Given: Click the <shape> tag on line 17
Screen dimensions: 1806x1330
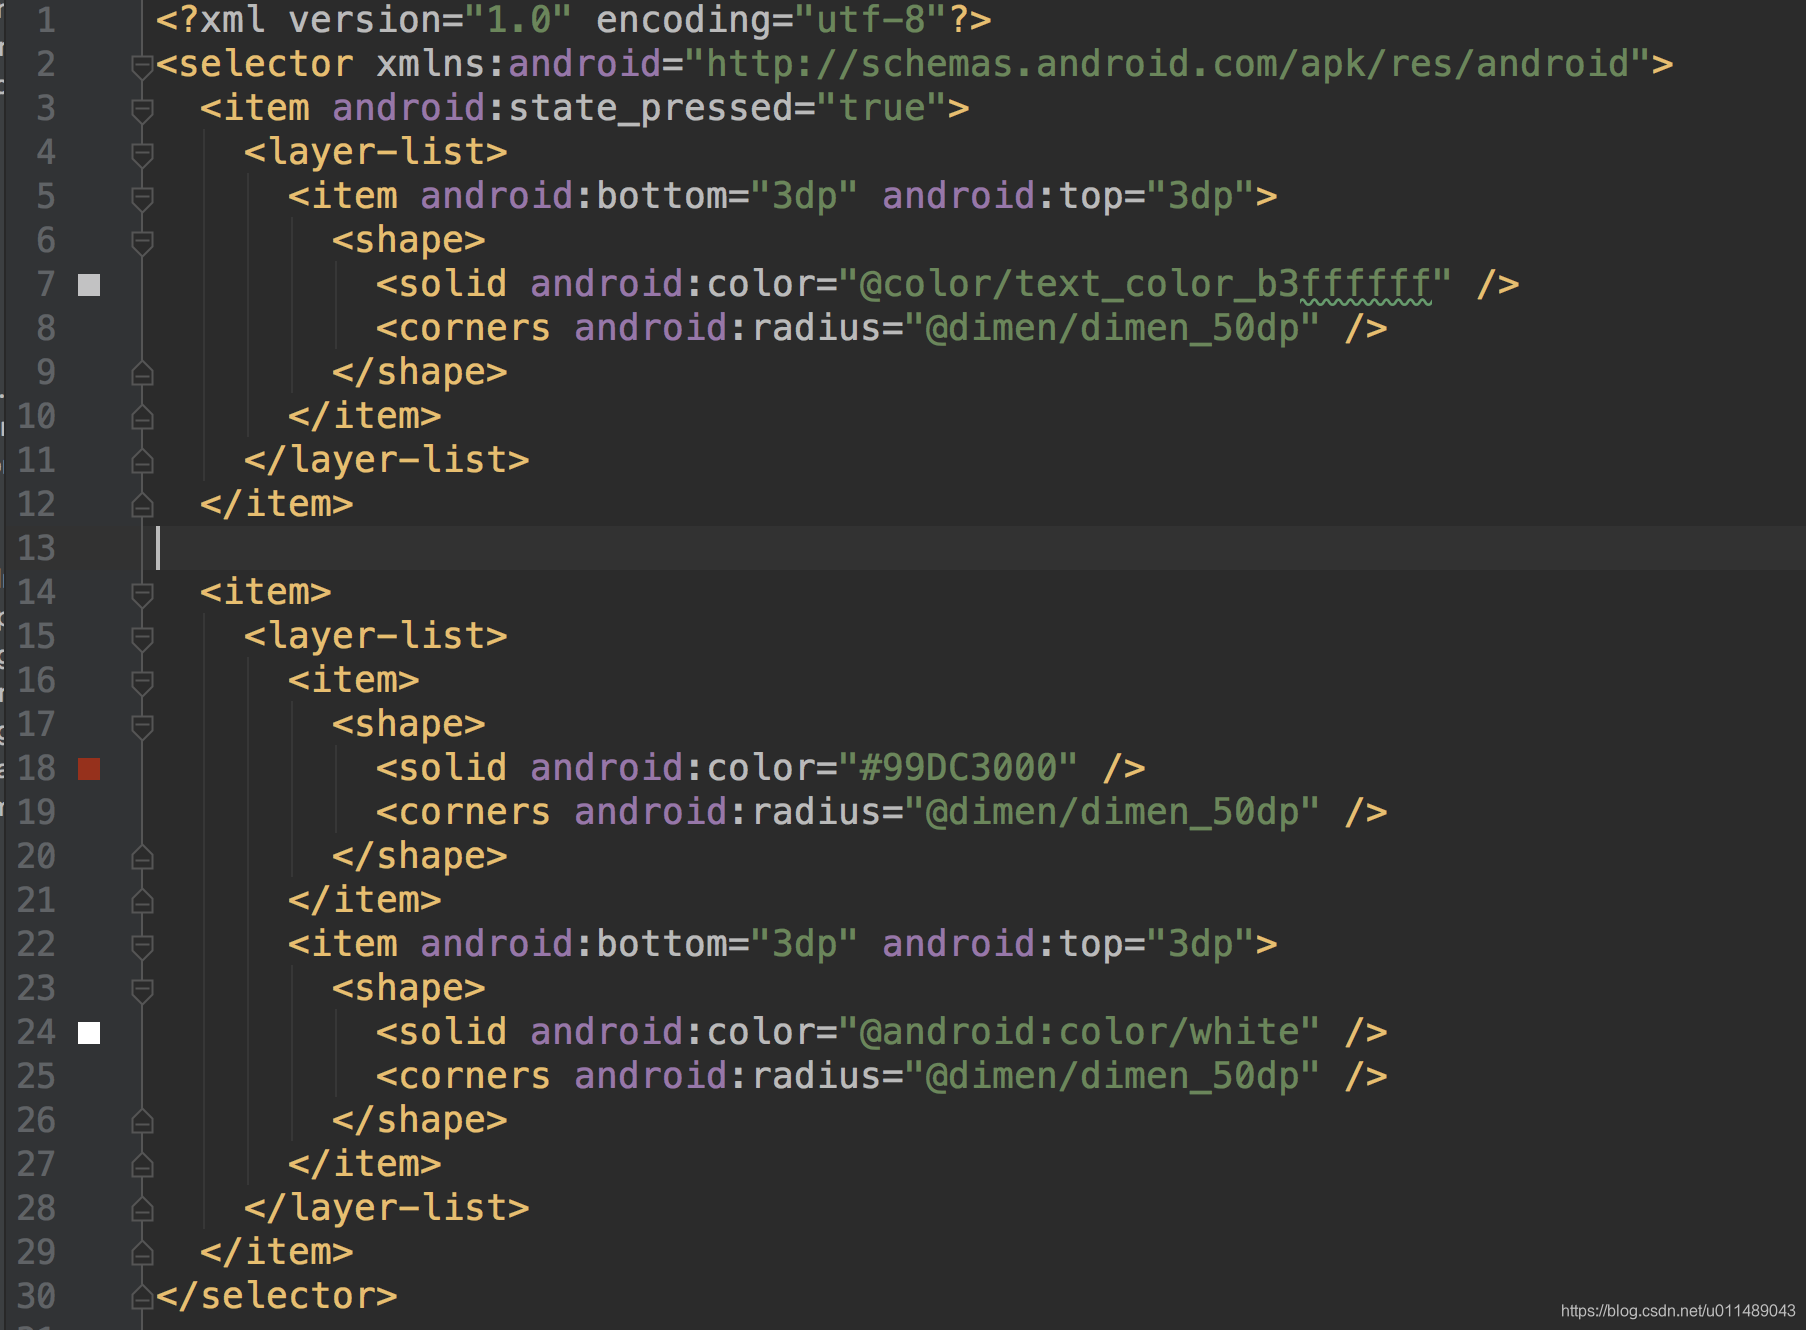Looking at the screenshot, I should coord(409,724).
